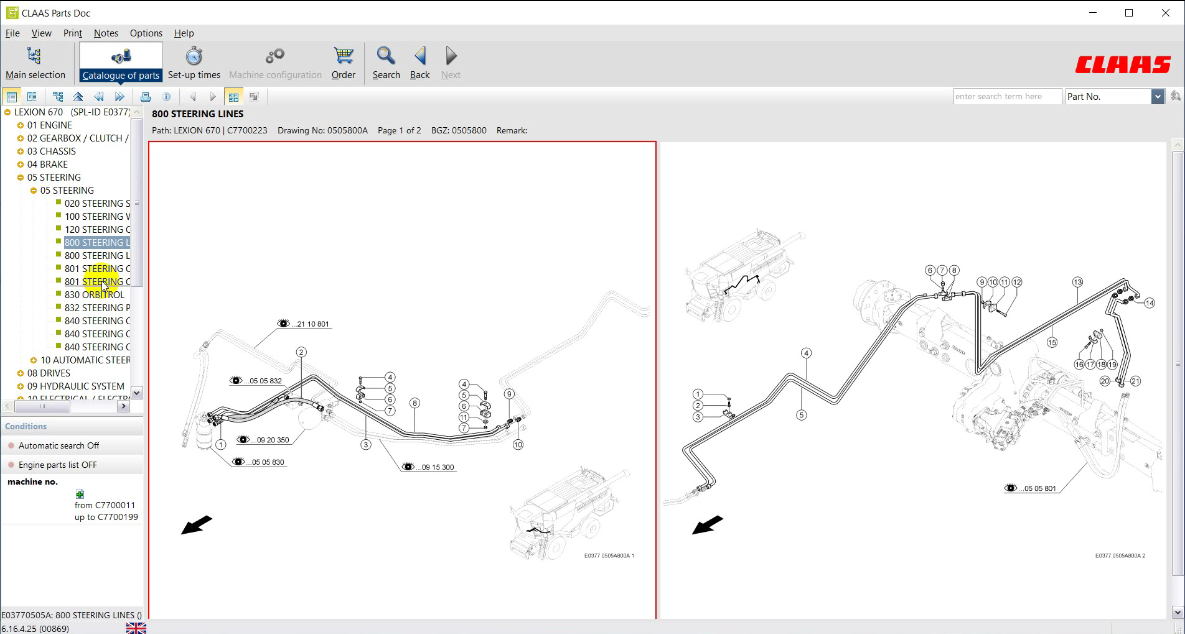The width and height of the screenshot is (1185, 634).
Task: Select 832 STEERING tree entry
Action: [97, 308]
